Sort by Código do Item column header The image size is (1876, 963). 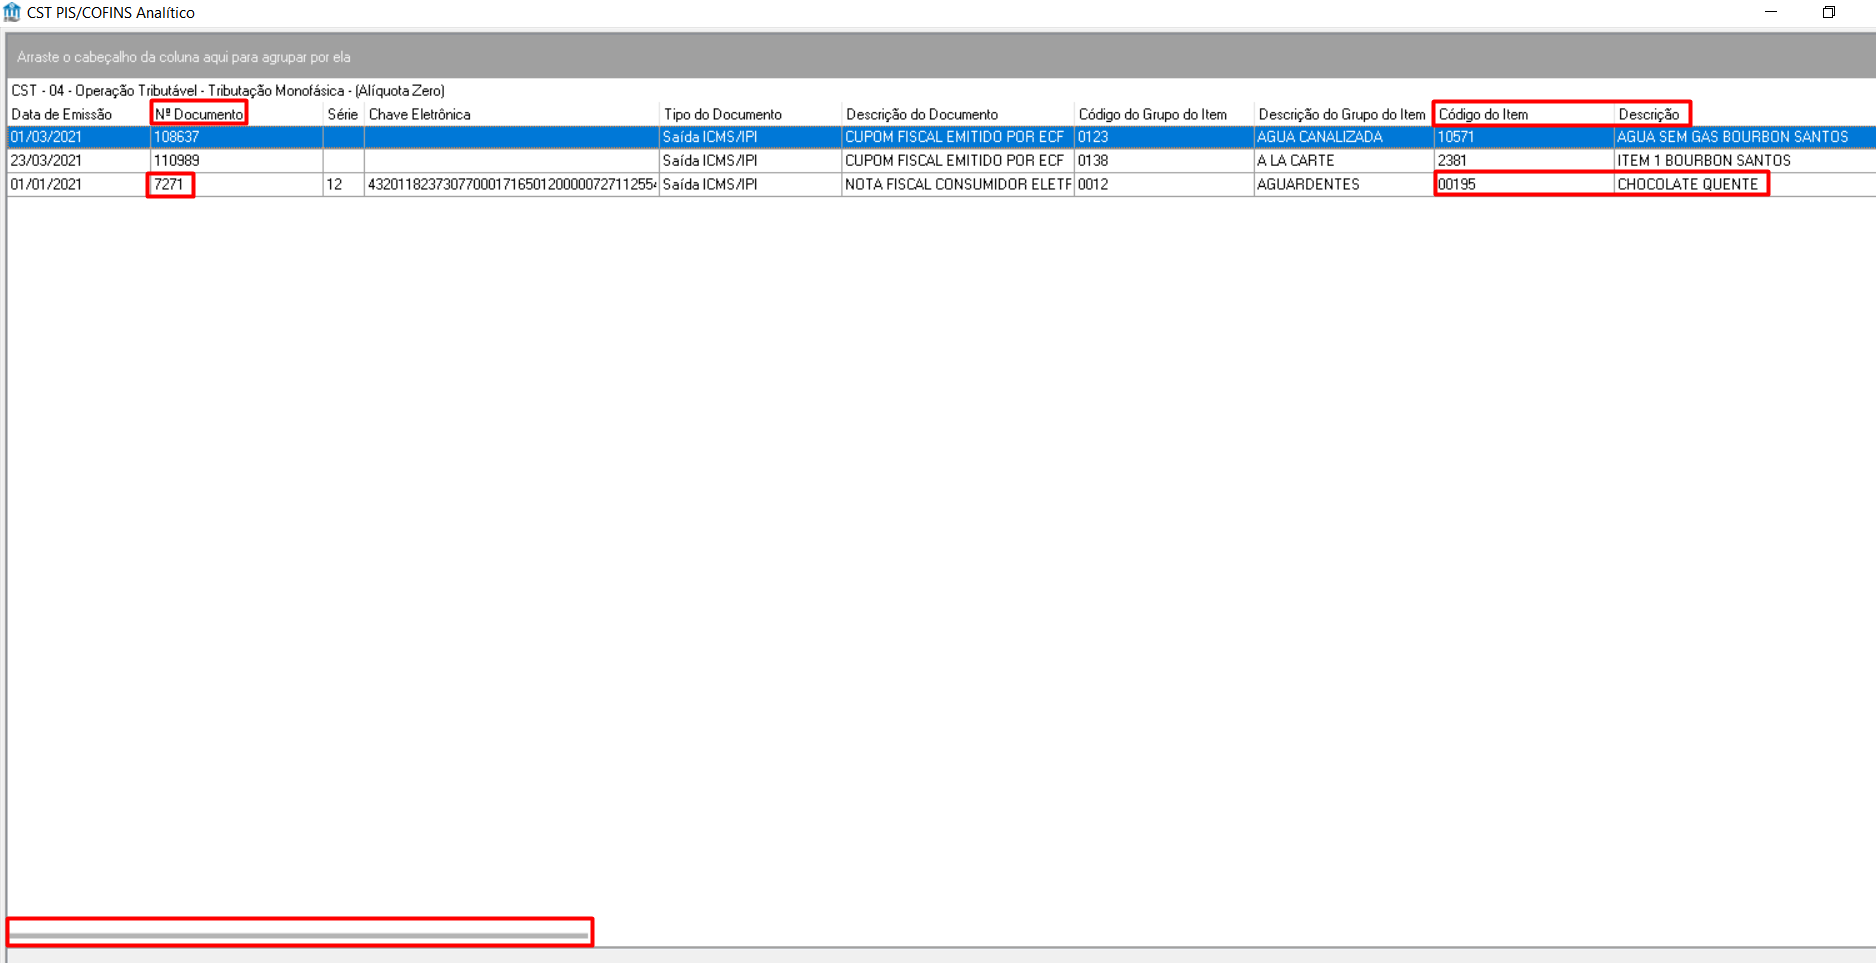coord(1524,114)
